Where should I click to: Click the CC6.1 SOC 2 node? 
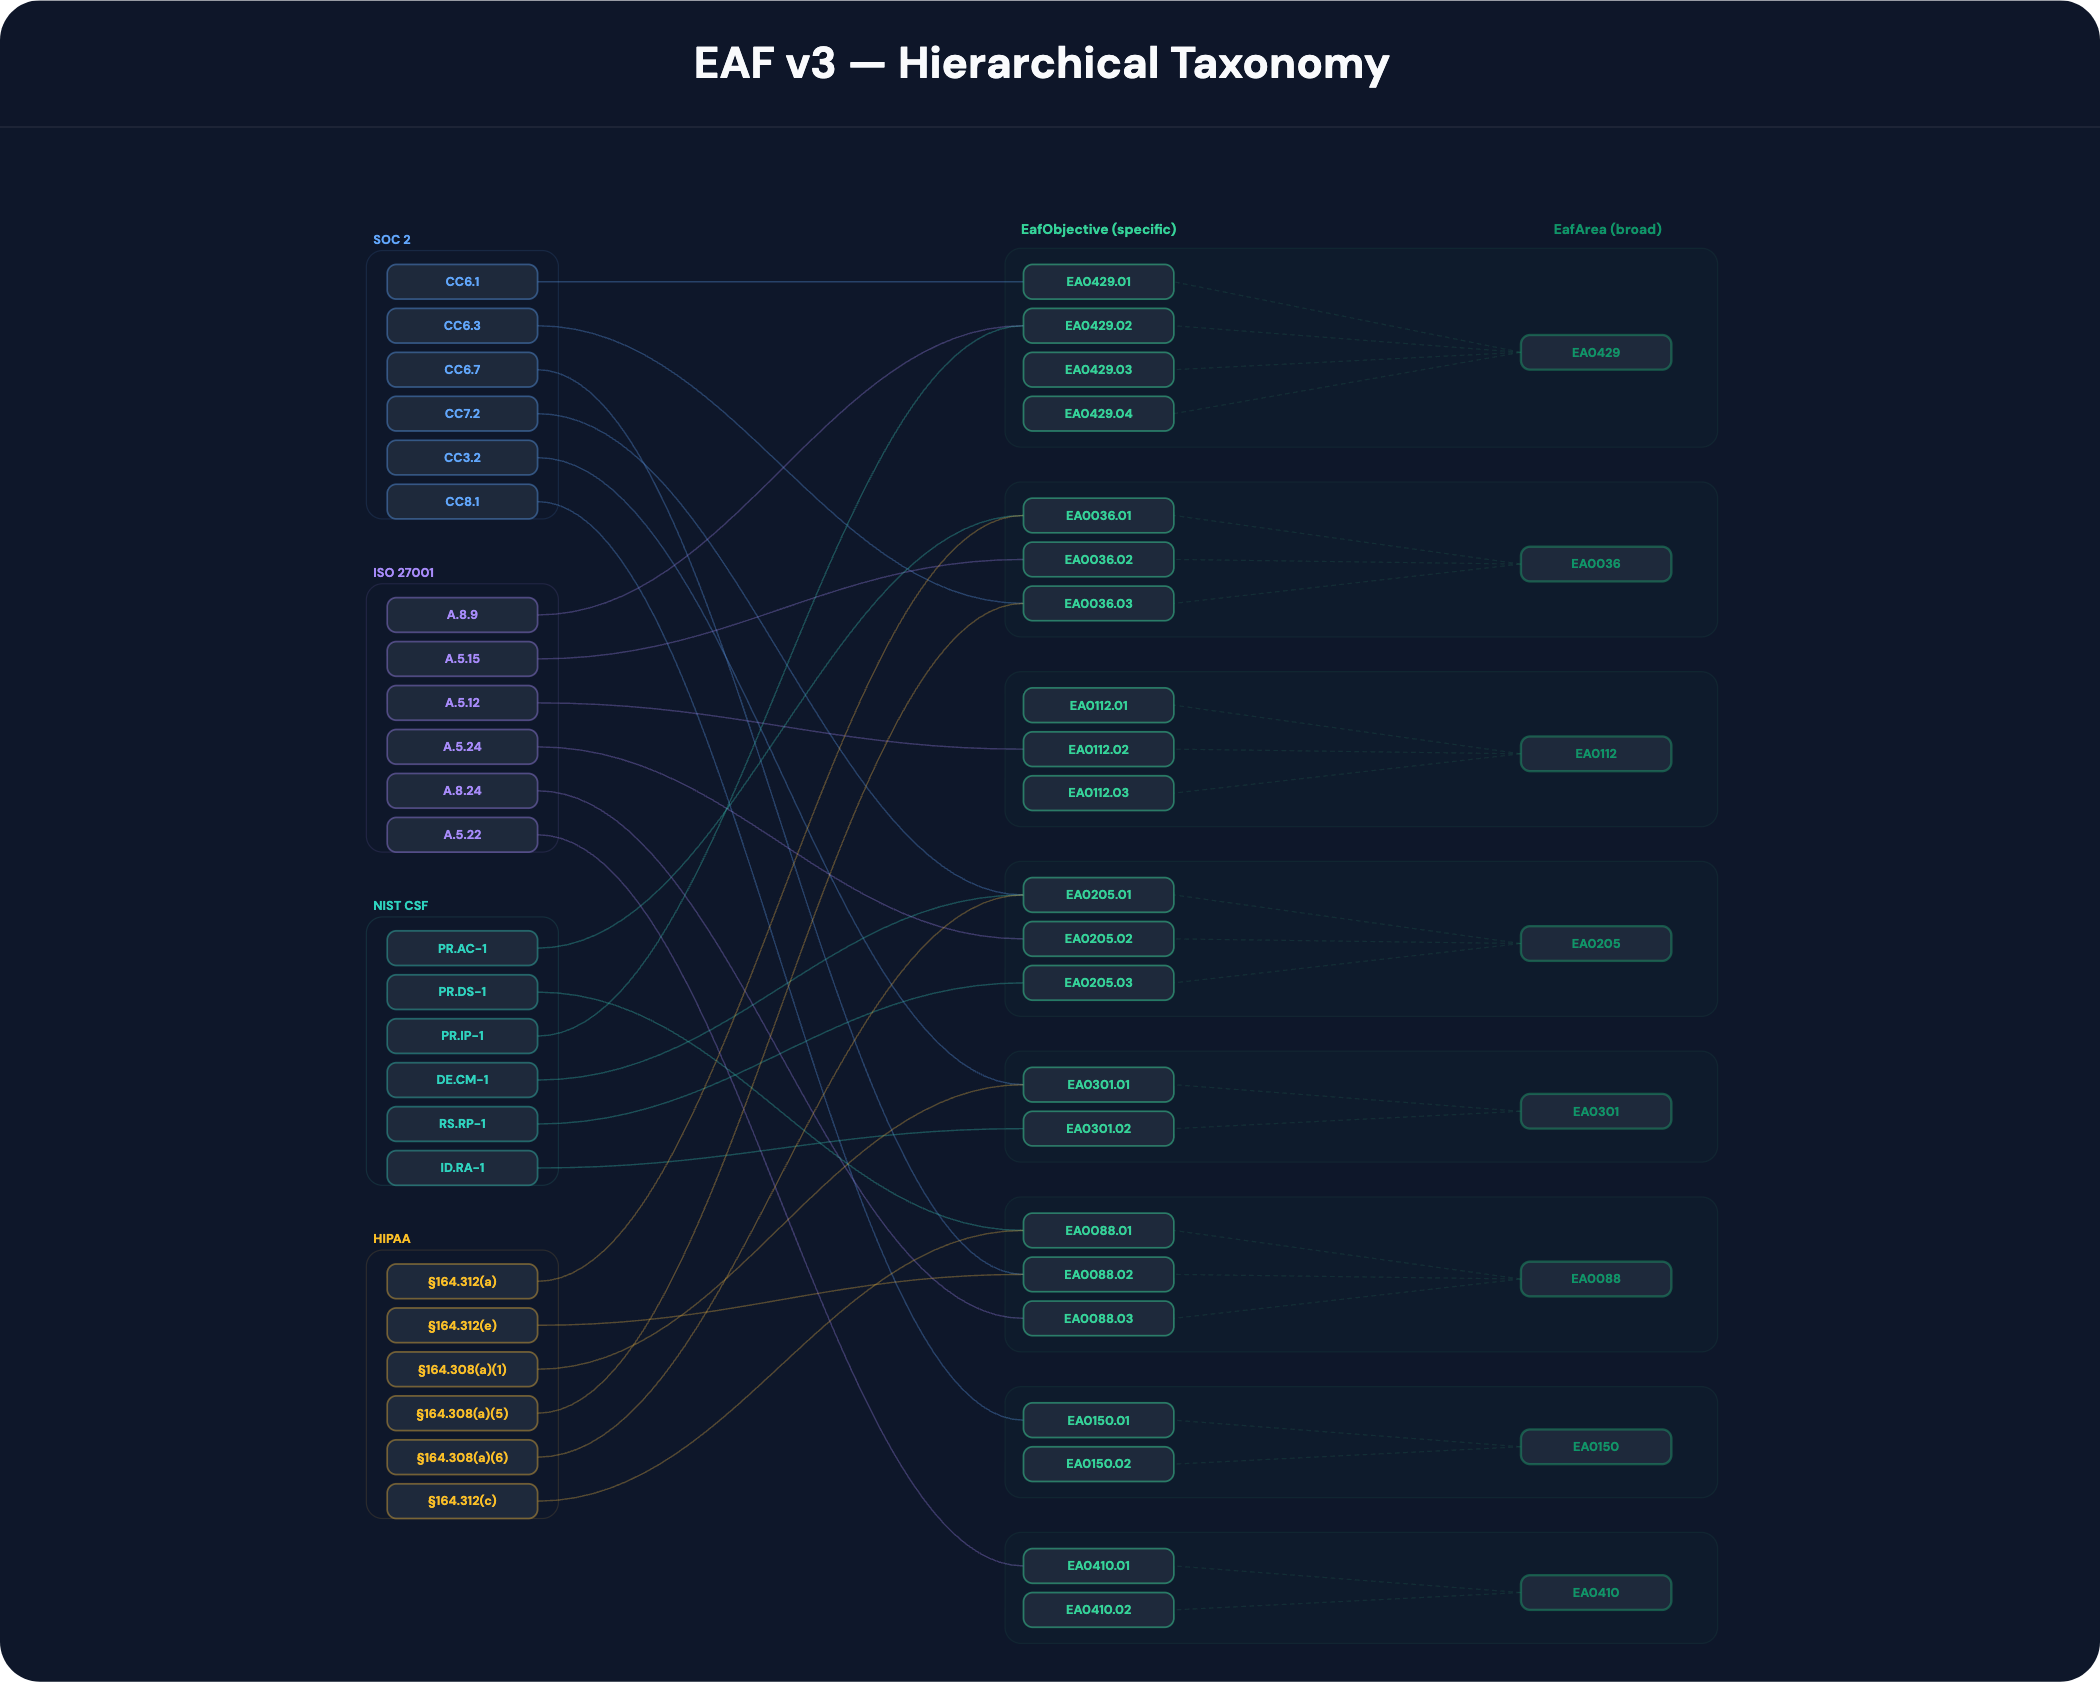pyautogui.click(x=462, y=282)
